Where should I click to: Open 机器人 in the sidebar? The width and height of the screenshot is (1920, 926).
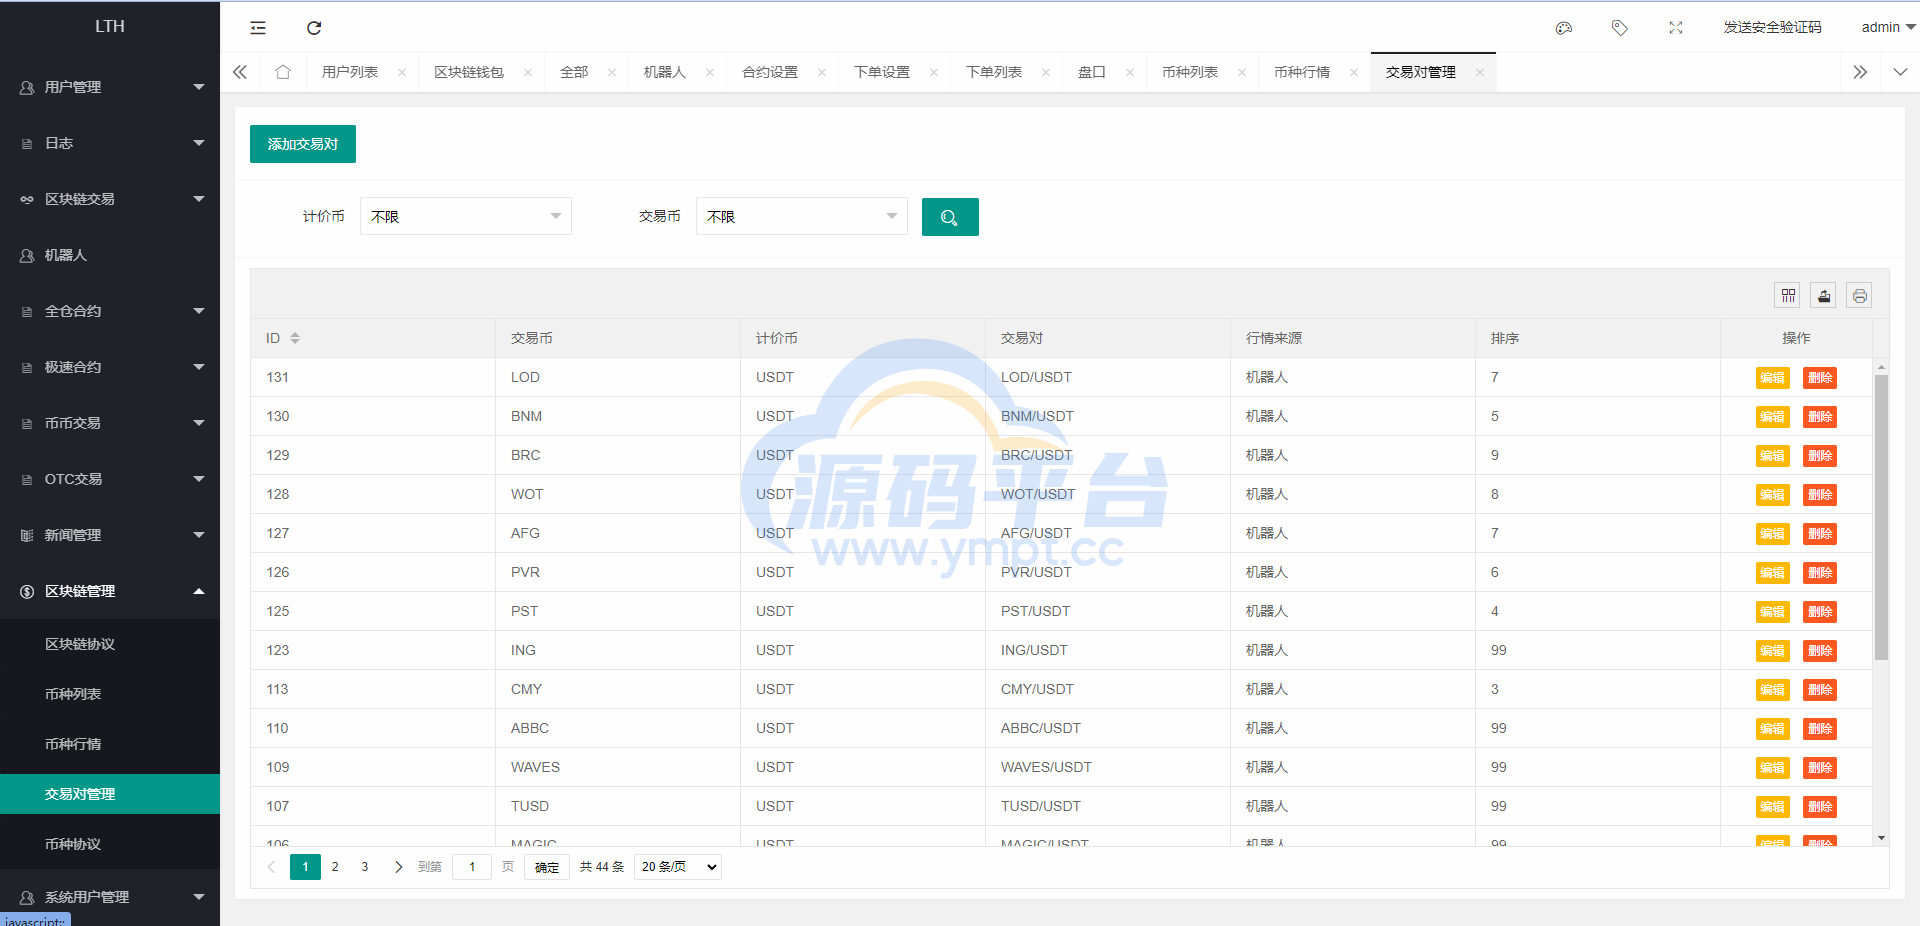point(110,255)
